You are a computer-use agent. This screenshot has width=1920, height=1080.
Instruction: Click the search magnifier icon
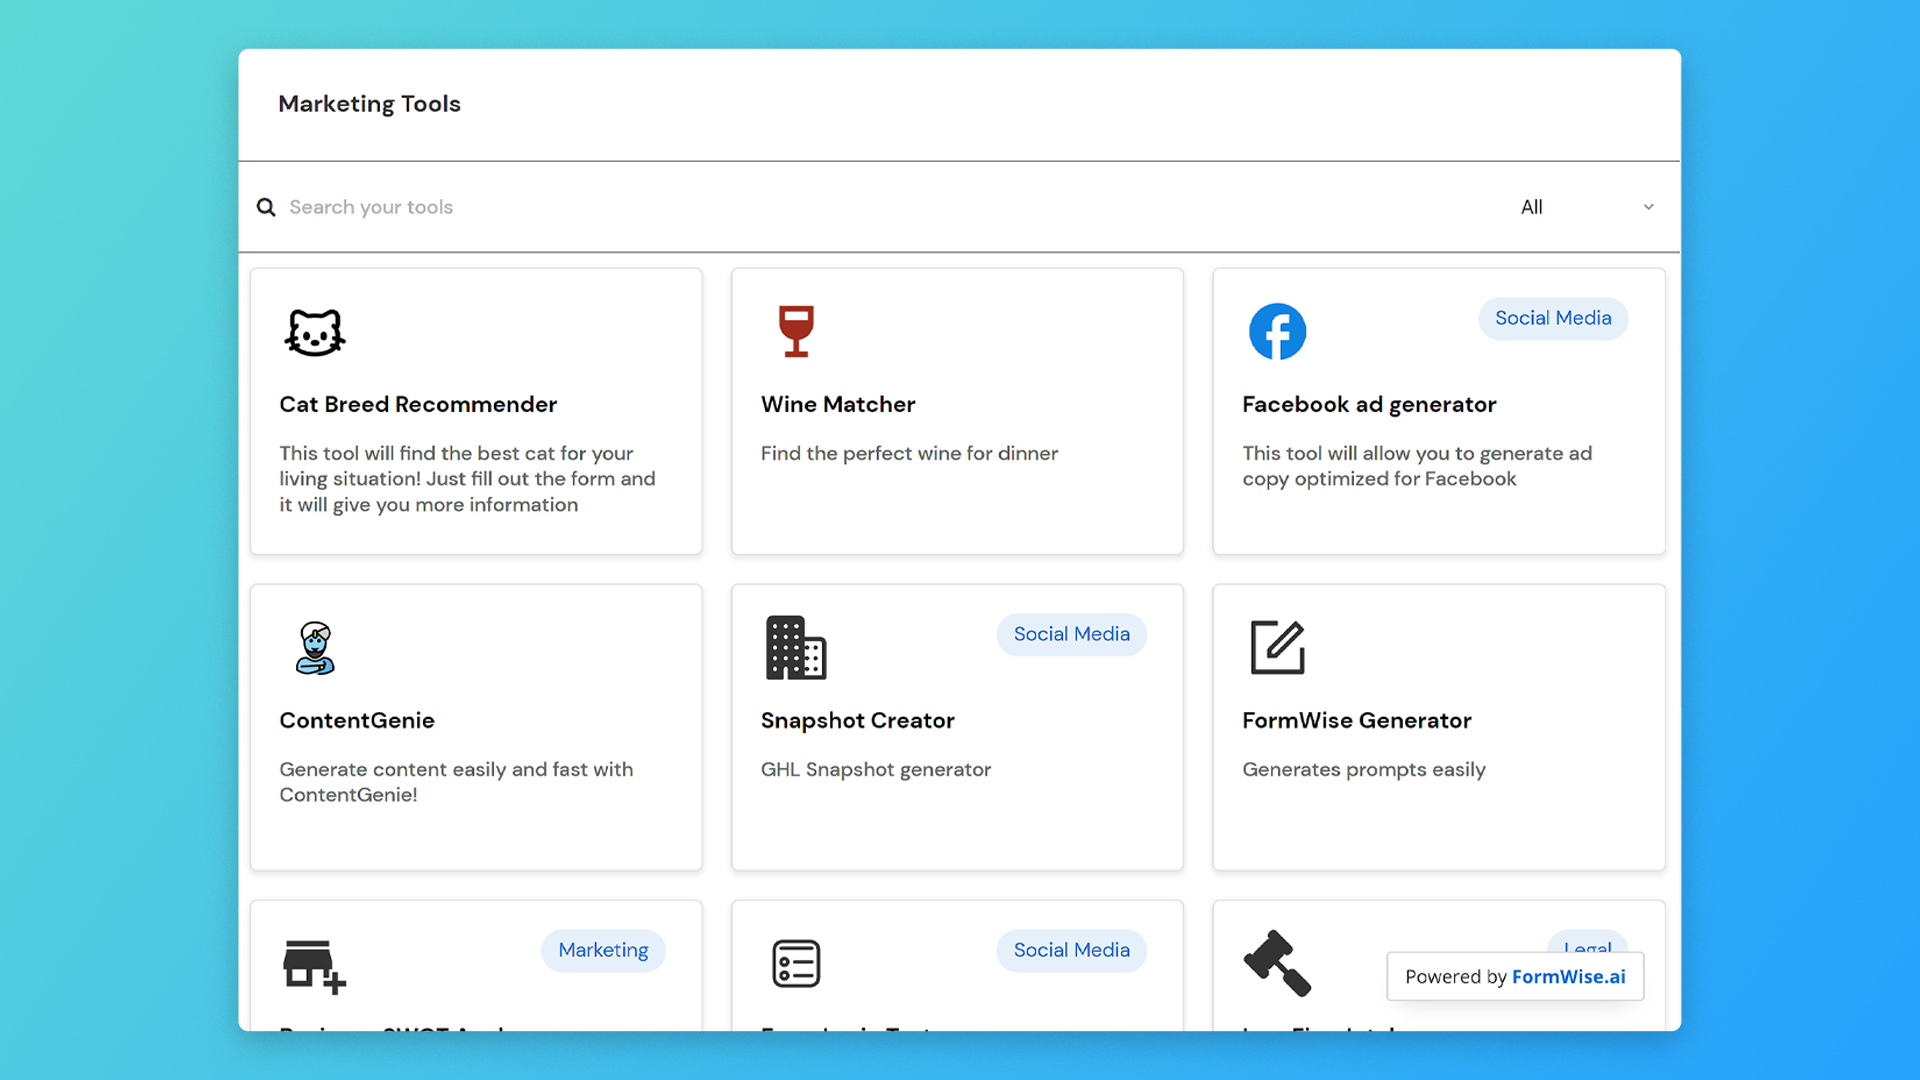pyautogui.click(x=266, y=207)
